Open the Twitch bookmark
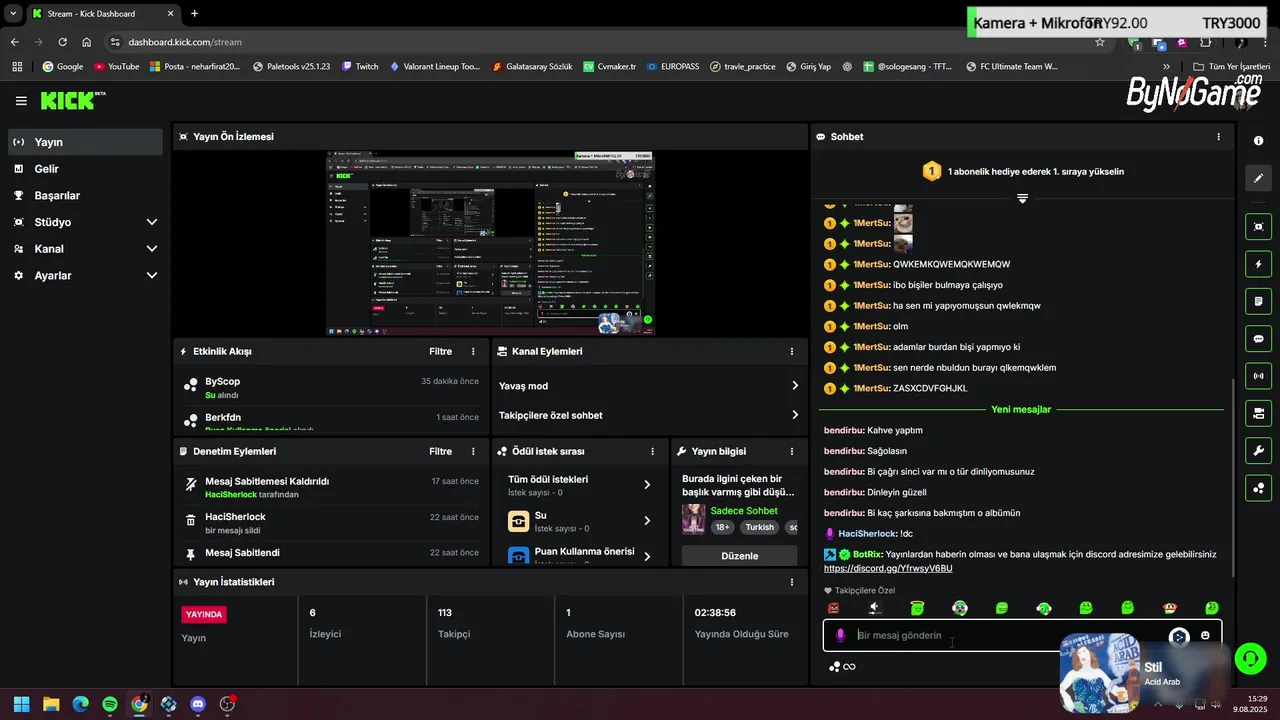The height and width of the screenshot is (720, 1280). coord(360,67)
